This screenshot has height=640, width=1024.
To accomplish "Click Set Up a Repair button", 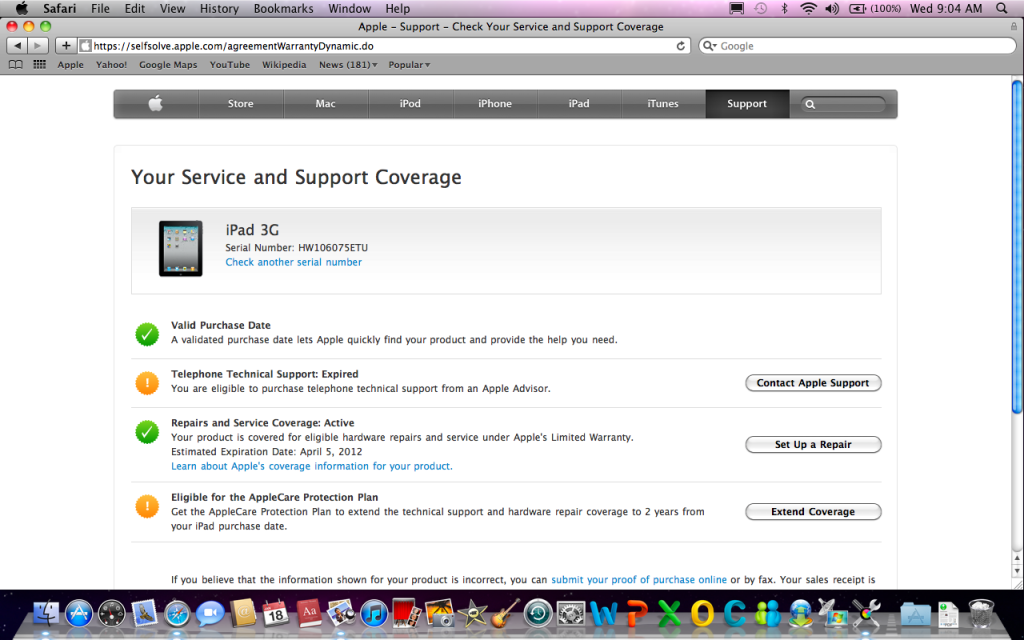I will (x=813, y=444).
